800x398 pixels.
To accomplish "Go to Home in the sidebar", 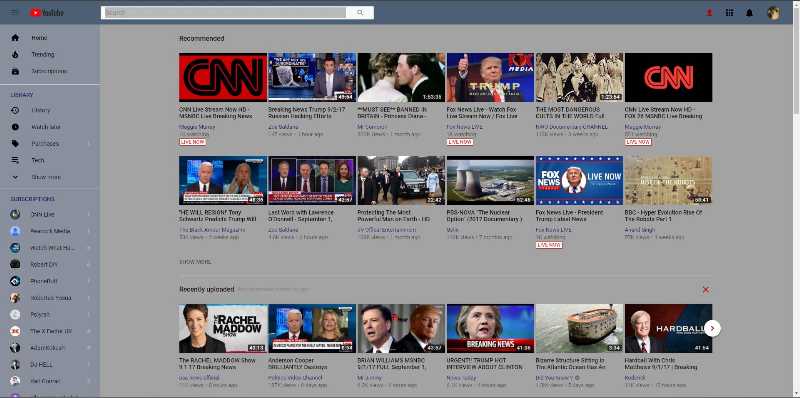I will point(50,38).
